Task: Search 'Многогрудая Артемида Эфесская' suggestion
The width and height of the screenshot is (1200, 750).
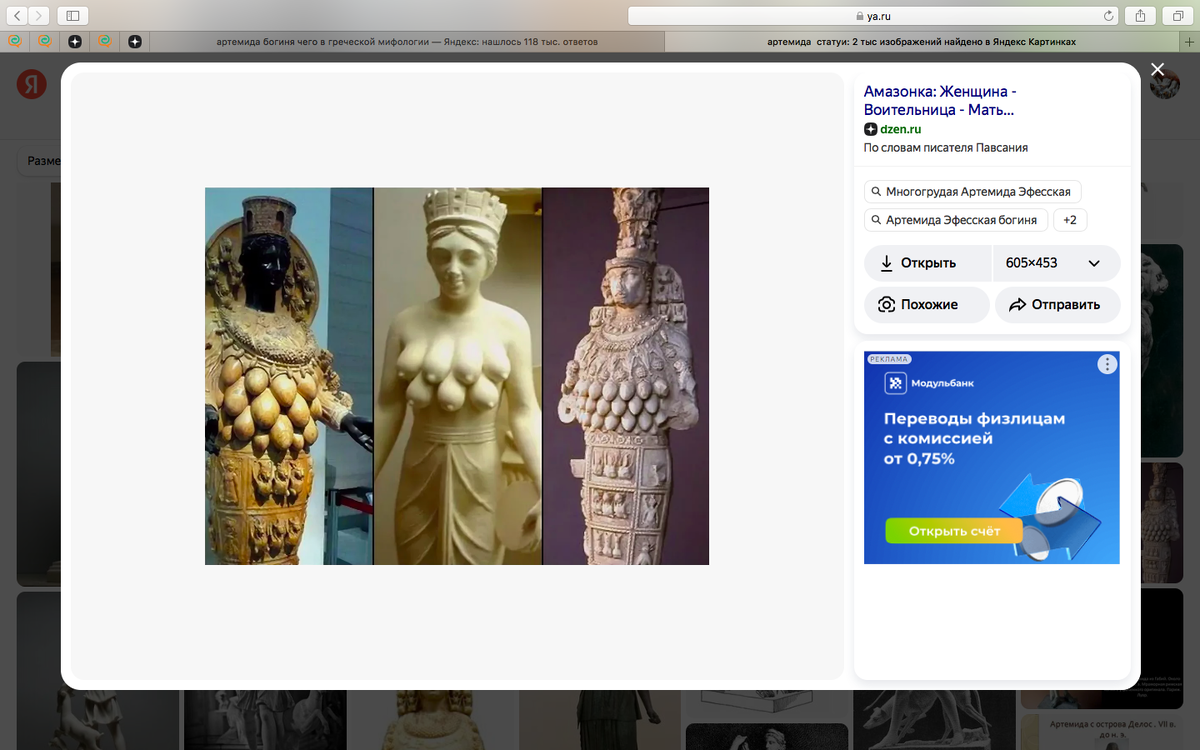Action: [972, 191]
